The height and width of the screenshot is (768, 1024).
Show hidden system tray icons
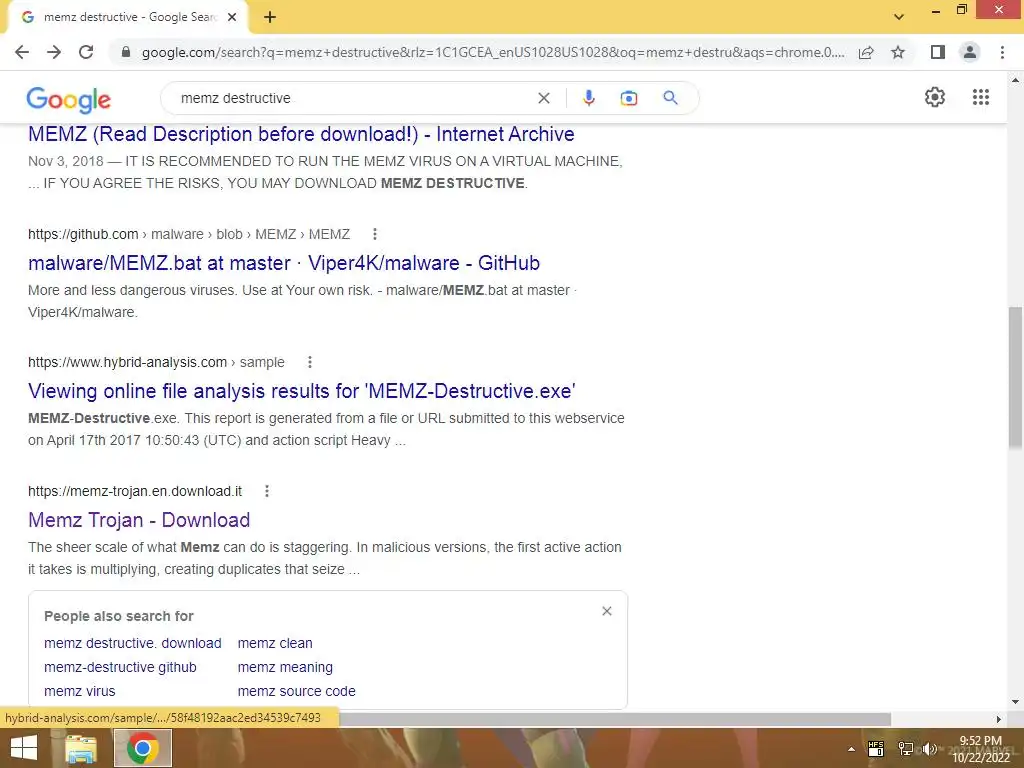[851, 749]
